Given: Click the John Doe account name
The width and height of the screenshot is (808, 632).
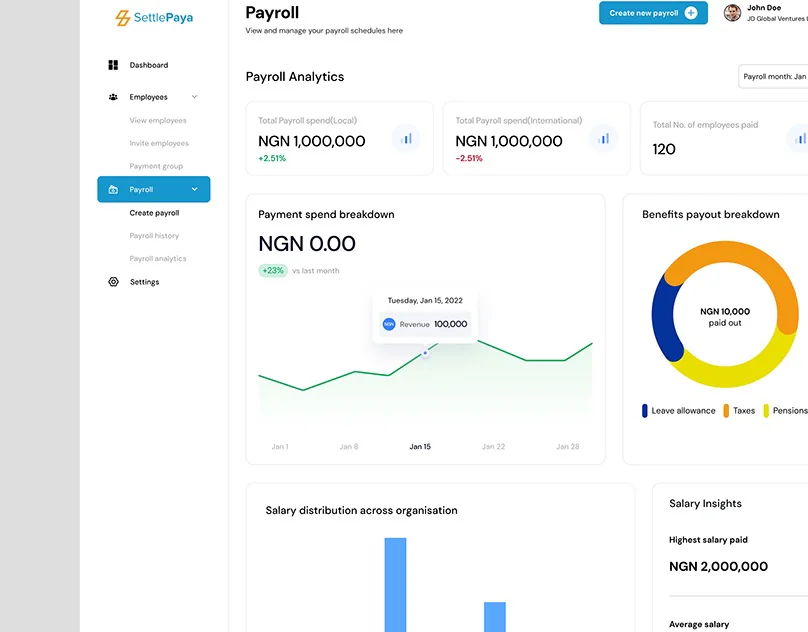Looking at the screenshot, I should 764,8.
